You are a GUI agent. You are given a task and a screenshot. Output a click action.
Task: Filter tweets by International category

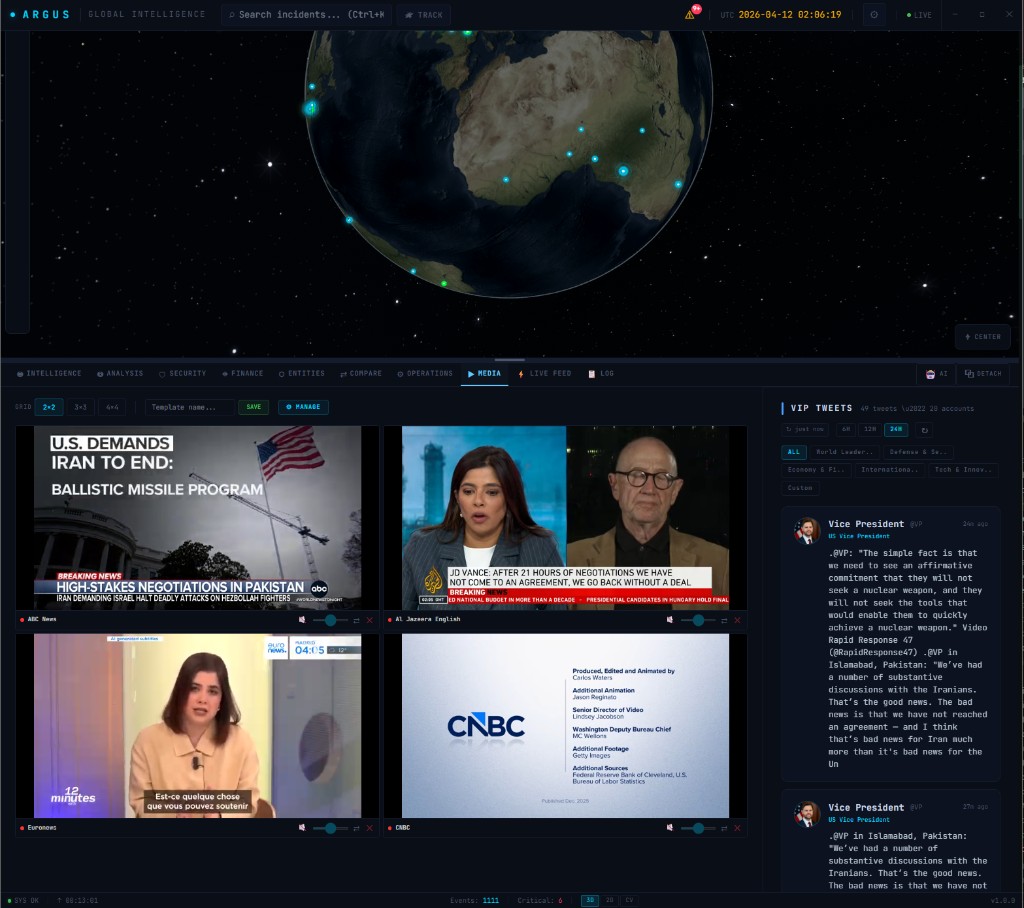click(x=889, y=470)
